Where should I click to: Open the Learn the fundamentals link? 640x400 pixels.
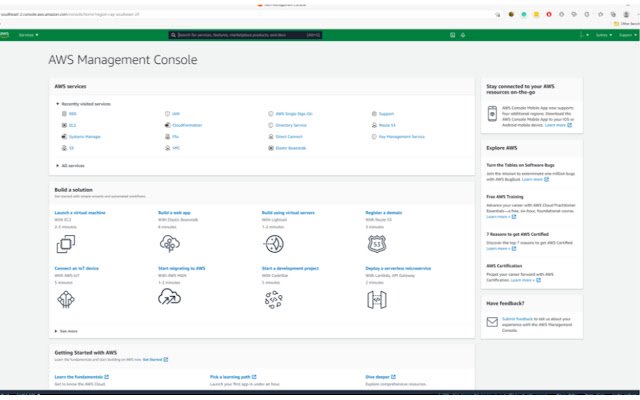point(82,377)
